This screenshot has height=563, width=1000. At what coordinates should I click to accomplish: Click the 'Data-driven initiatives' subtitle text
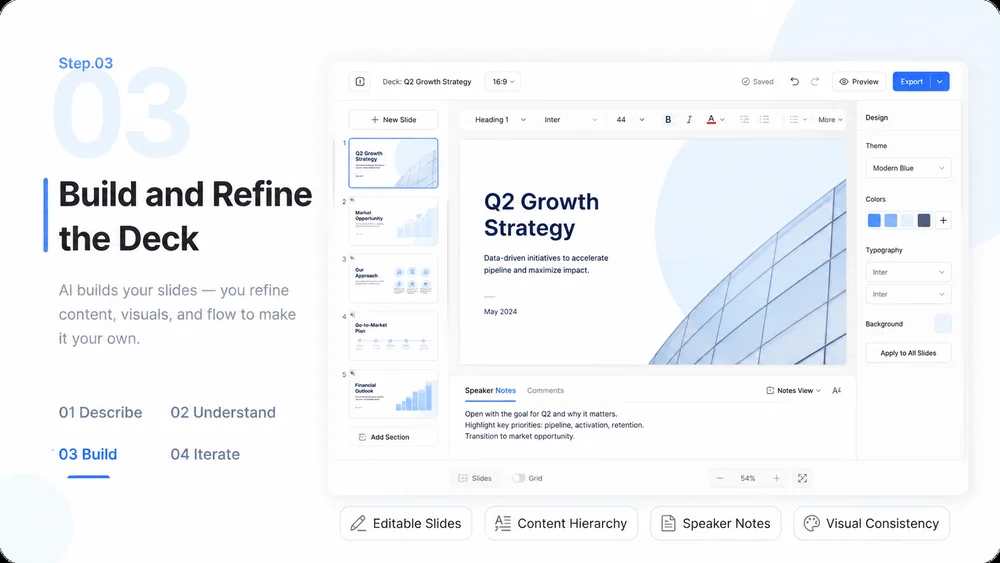point(546,264)
